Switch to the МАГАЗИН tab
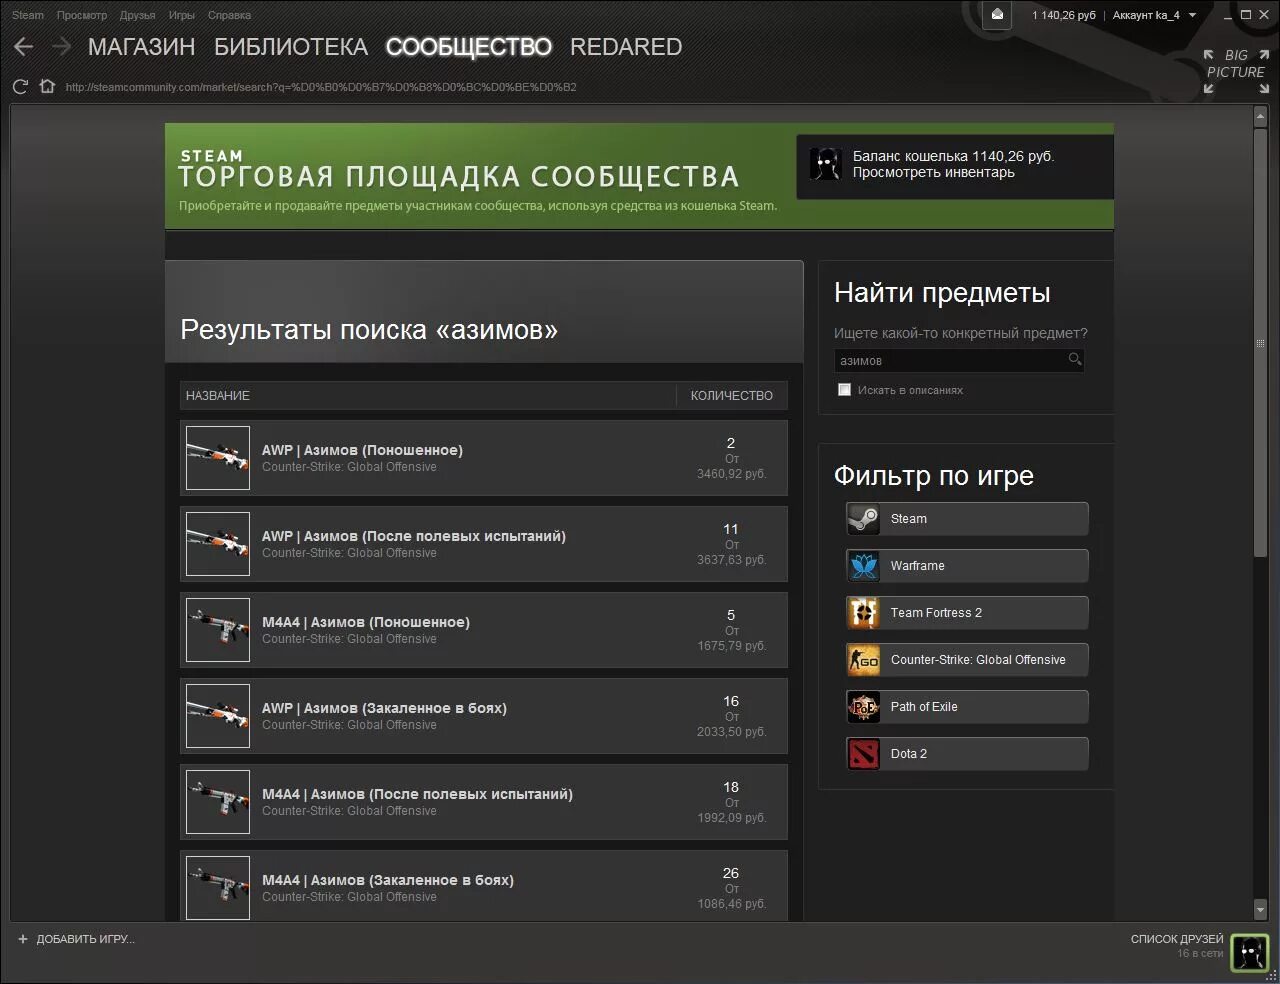The height and width of the screenshot is (984, 1280). [x=141, y=47]
